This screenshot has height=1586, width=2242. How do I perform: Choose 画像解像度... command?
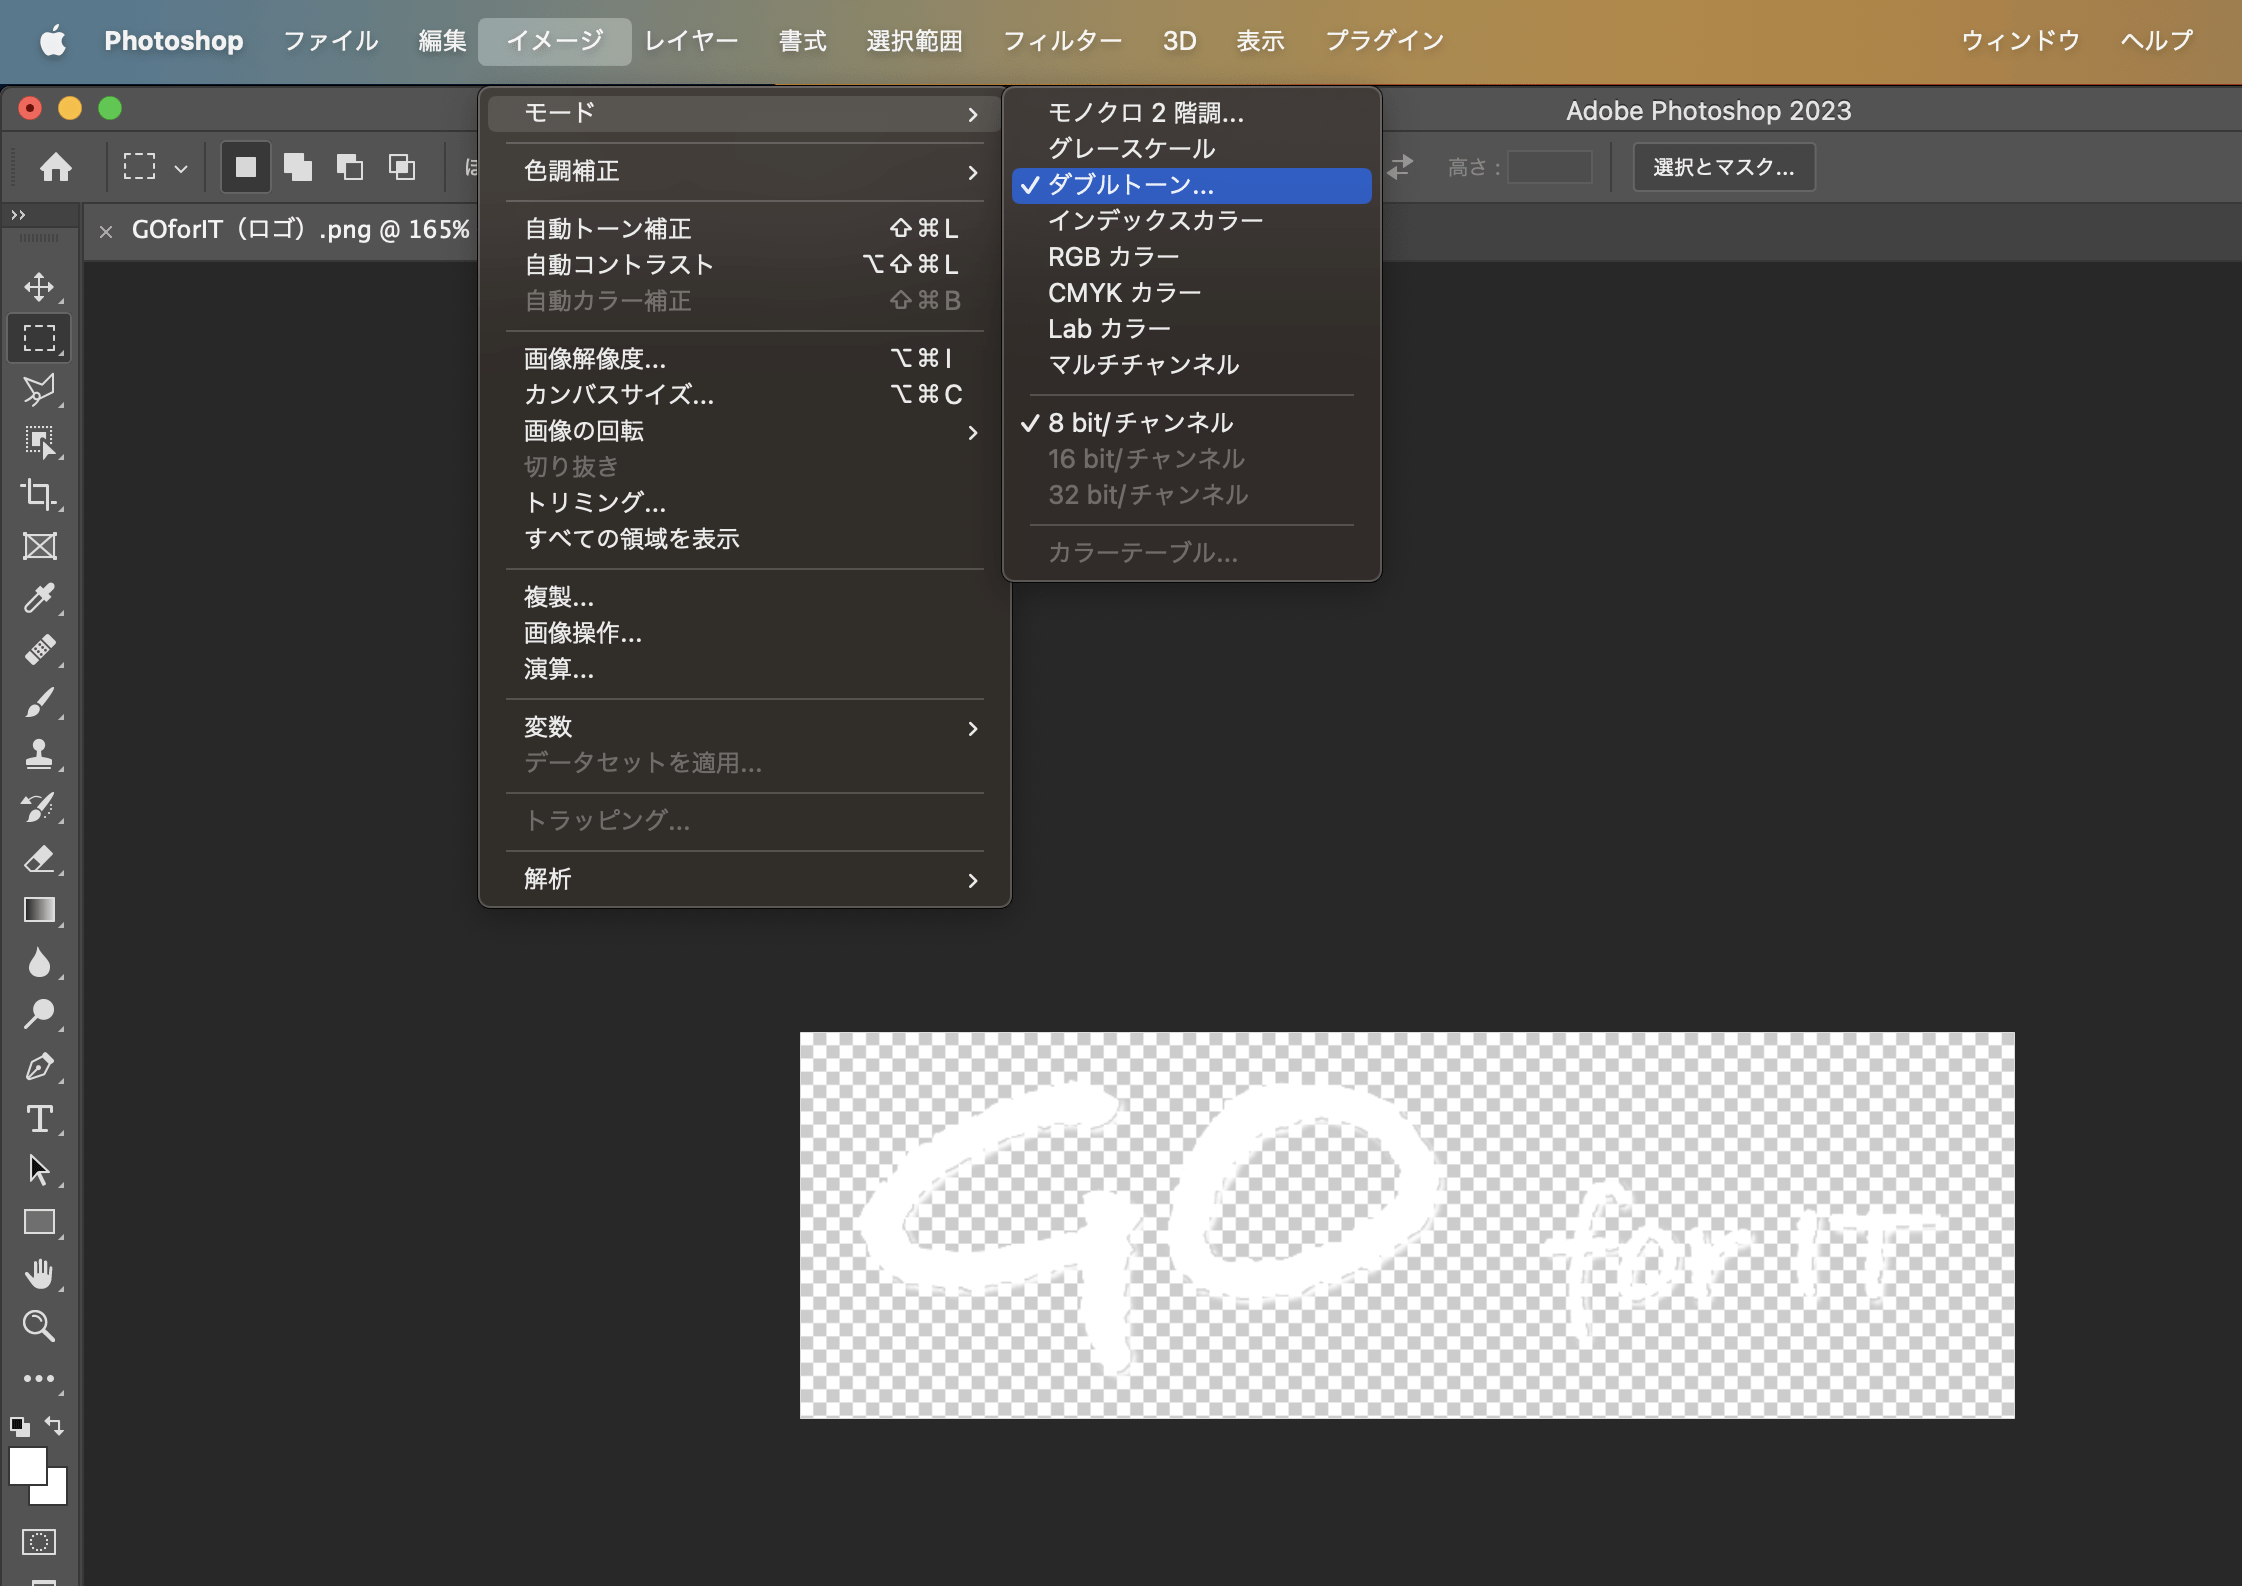coord(745,359)
